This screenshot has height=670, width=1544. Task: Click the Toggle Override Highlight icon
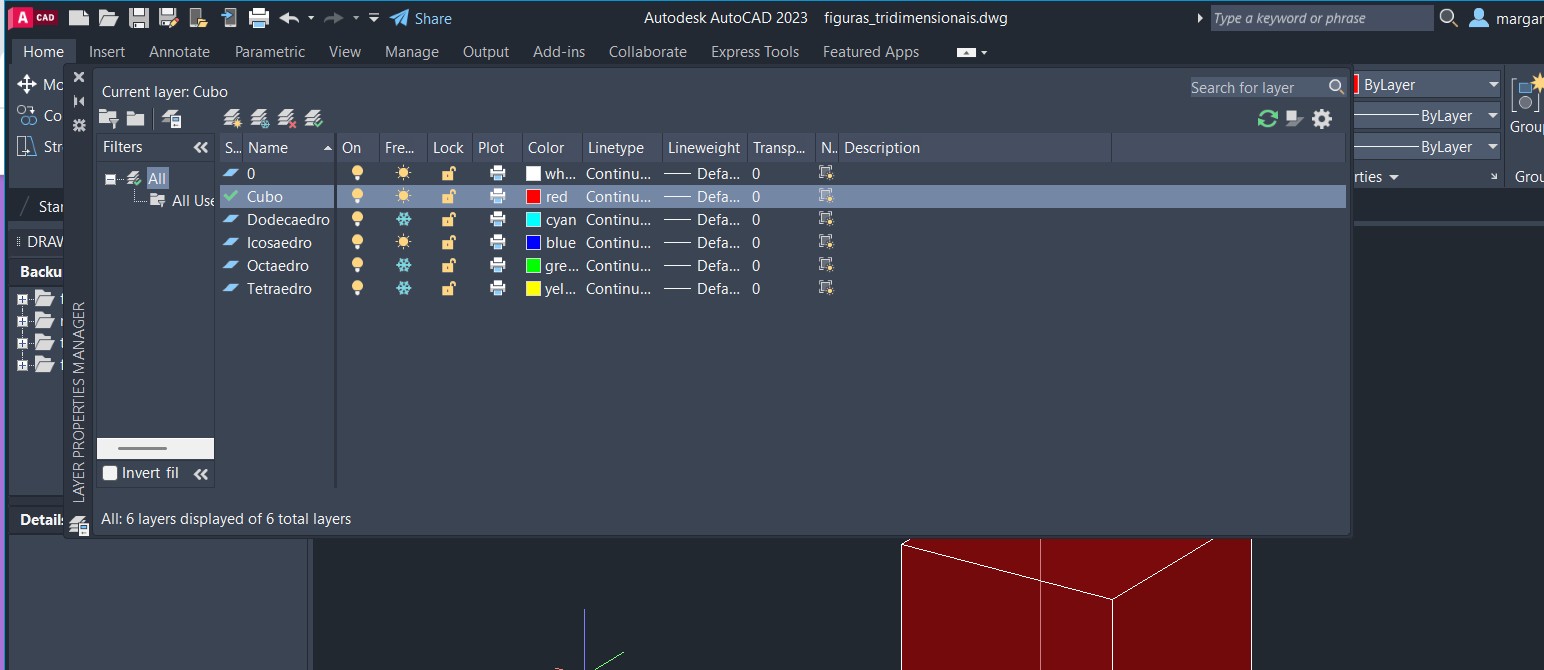[1295, 119]
